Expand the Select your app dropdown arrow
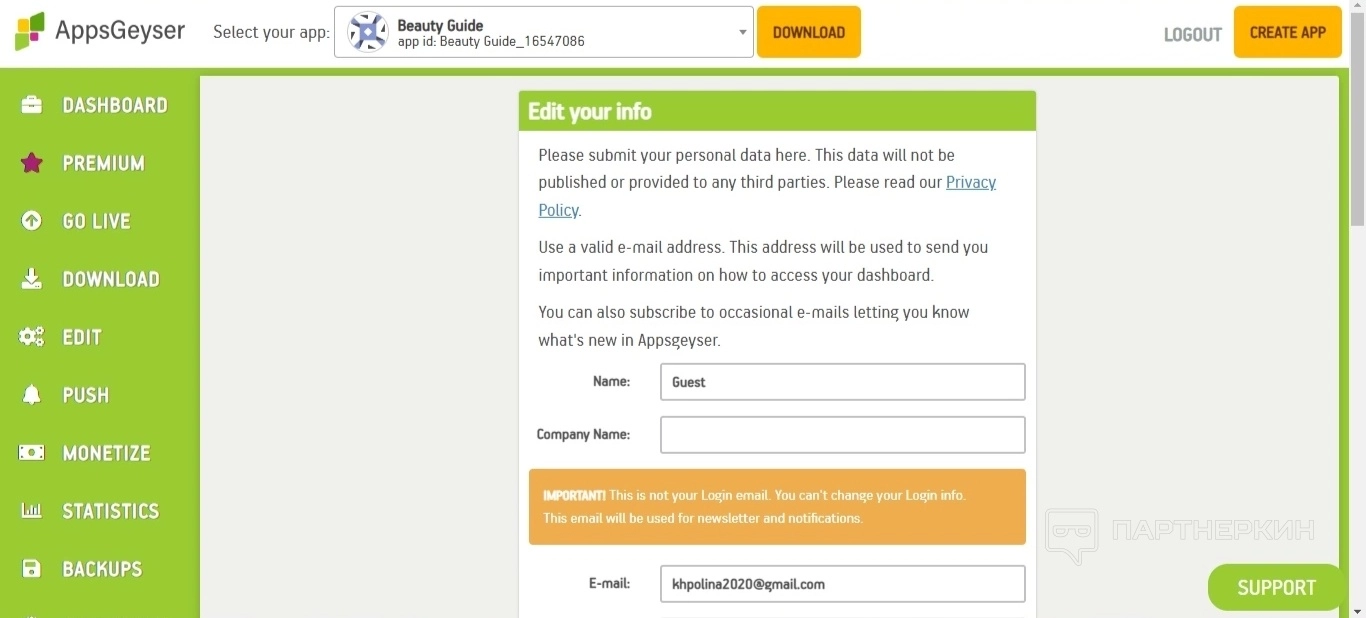 coord(742,32)
